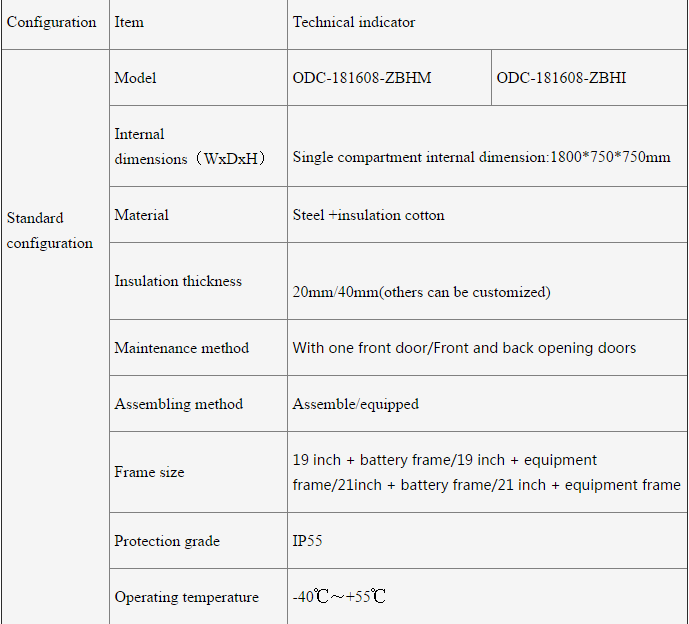
Task: Click model ODC-181608-ZBHM
Action: [362, 78]
